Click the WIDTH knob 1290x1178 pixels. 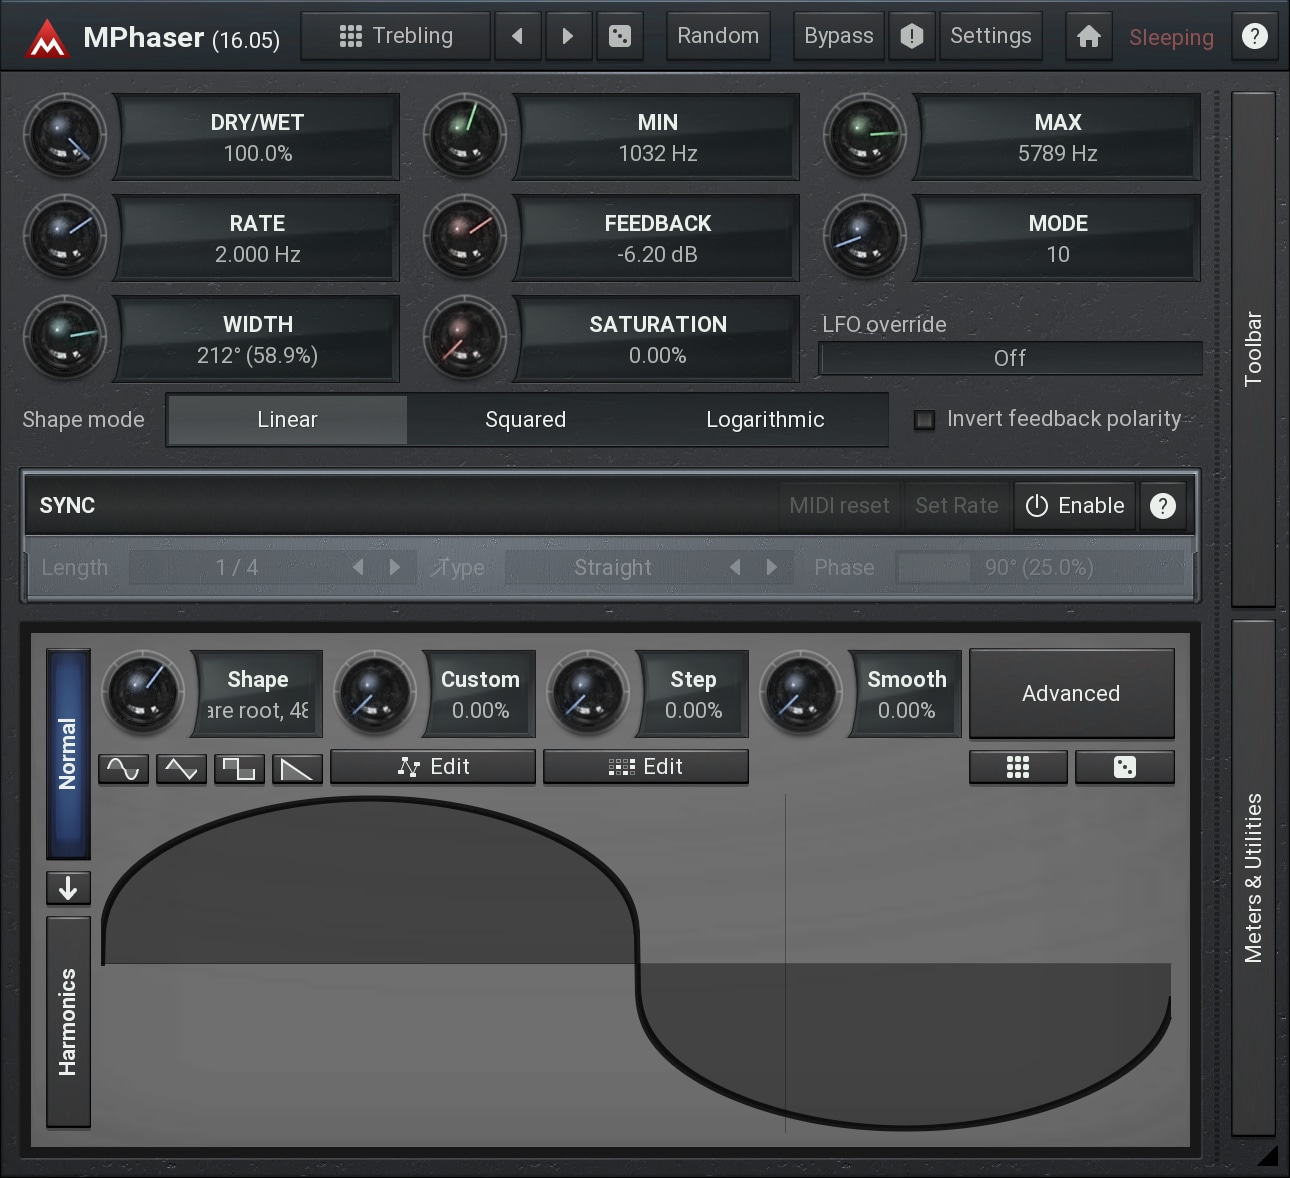65,339
